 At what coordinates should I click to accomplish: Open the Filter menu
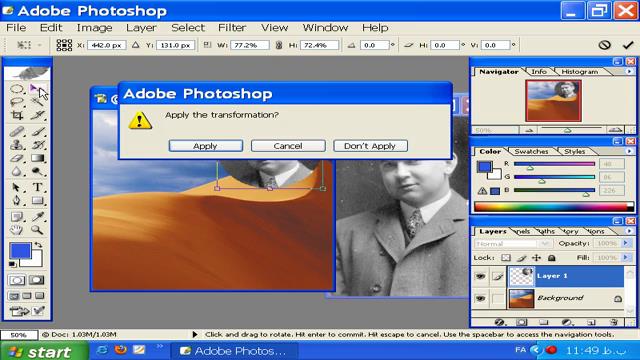232,28
